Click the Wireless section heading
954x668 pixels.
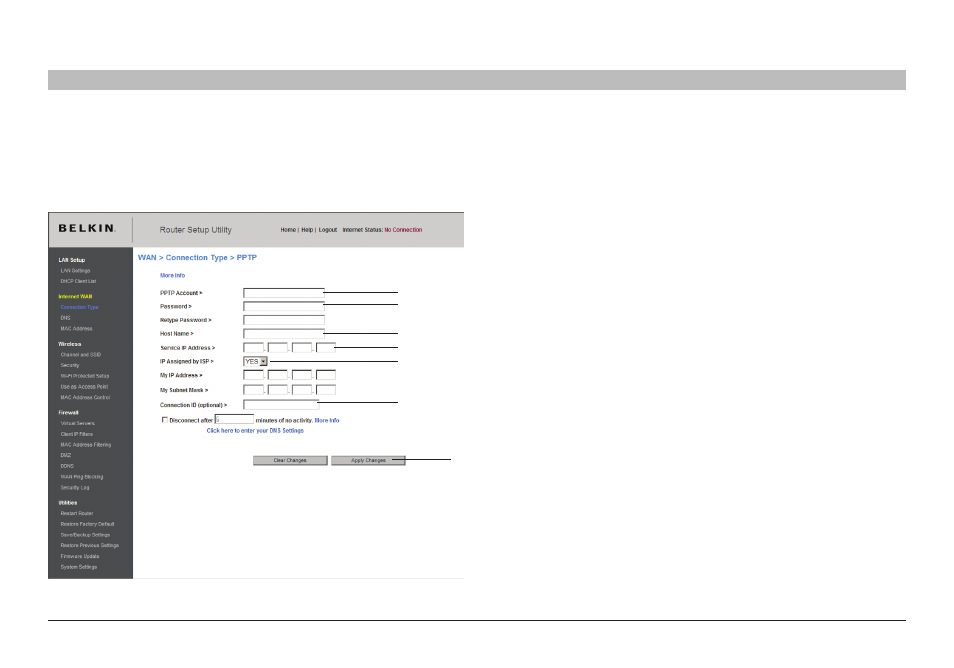[x=70, y=344]
